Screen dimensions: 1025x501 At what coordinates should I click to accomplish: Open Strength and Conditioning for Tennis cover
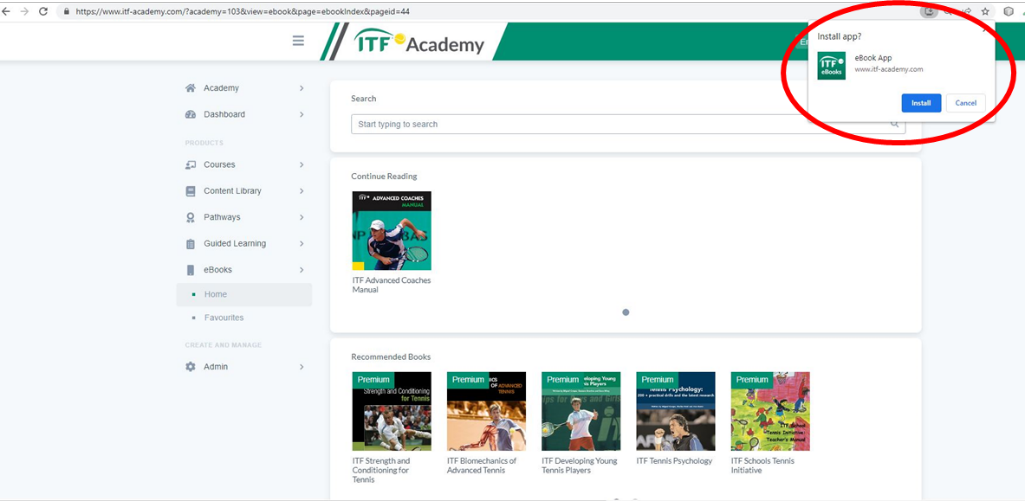pos(392,411)
